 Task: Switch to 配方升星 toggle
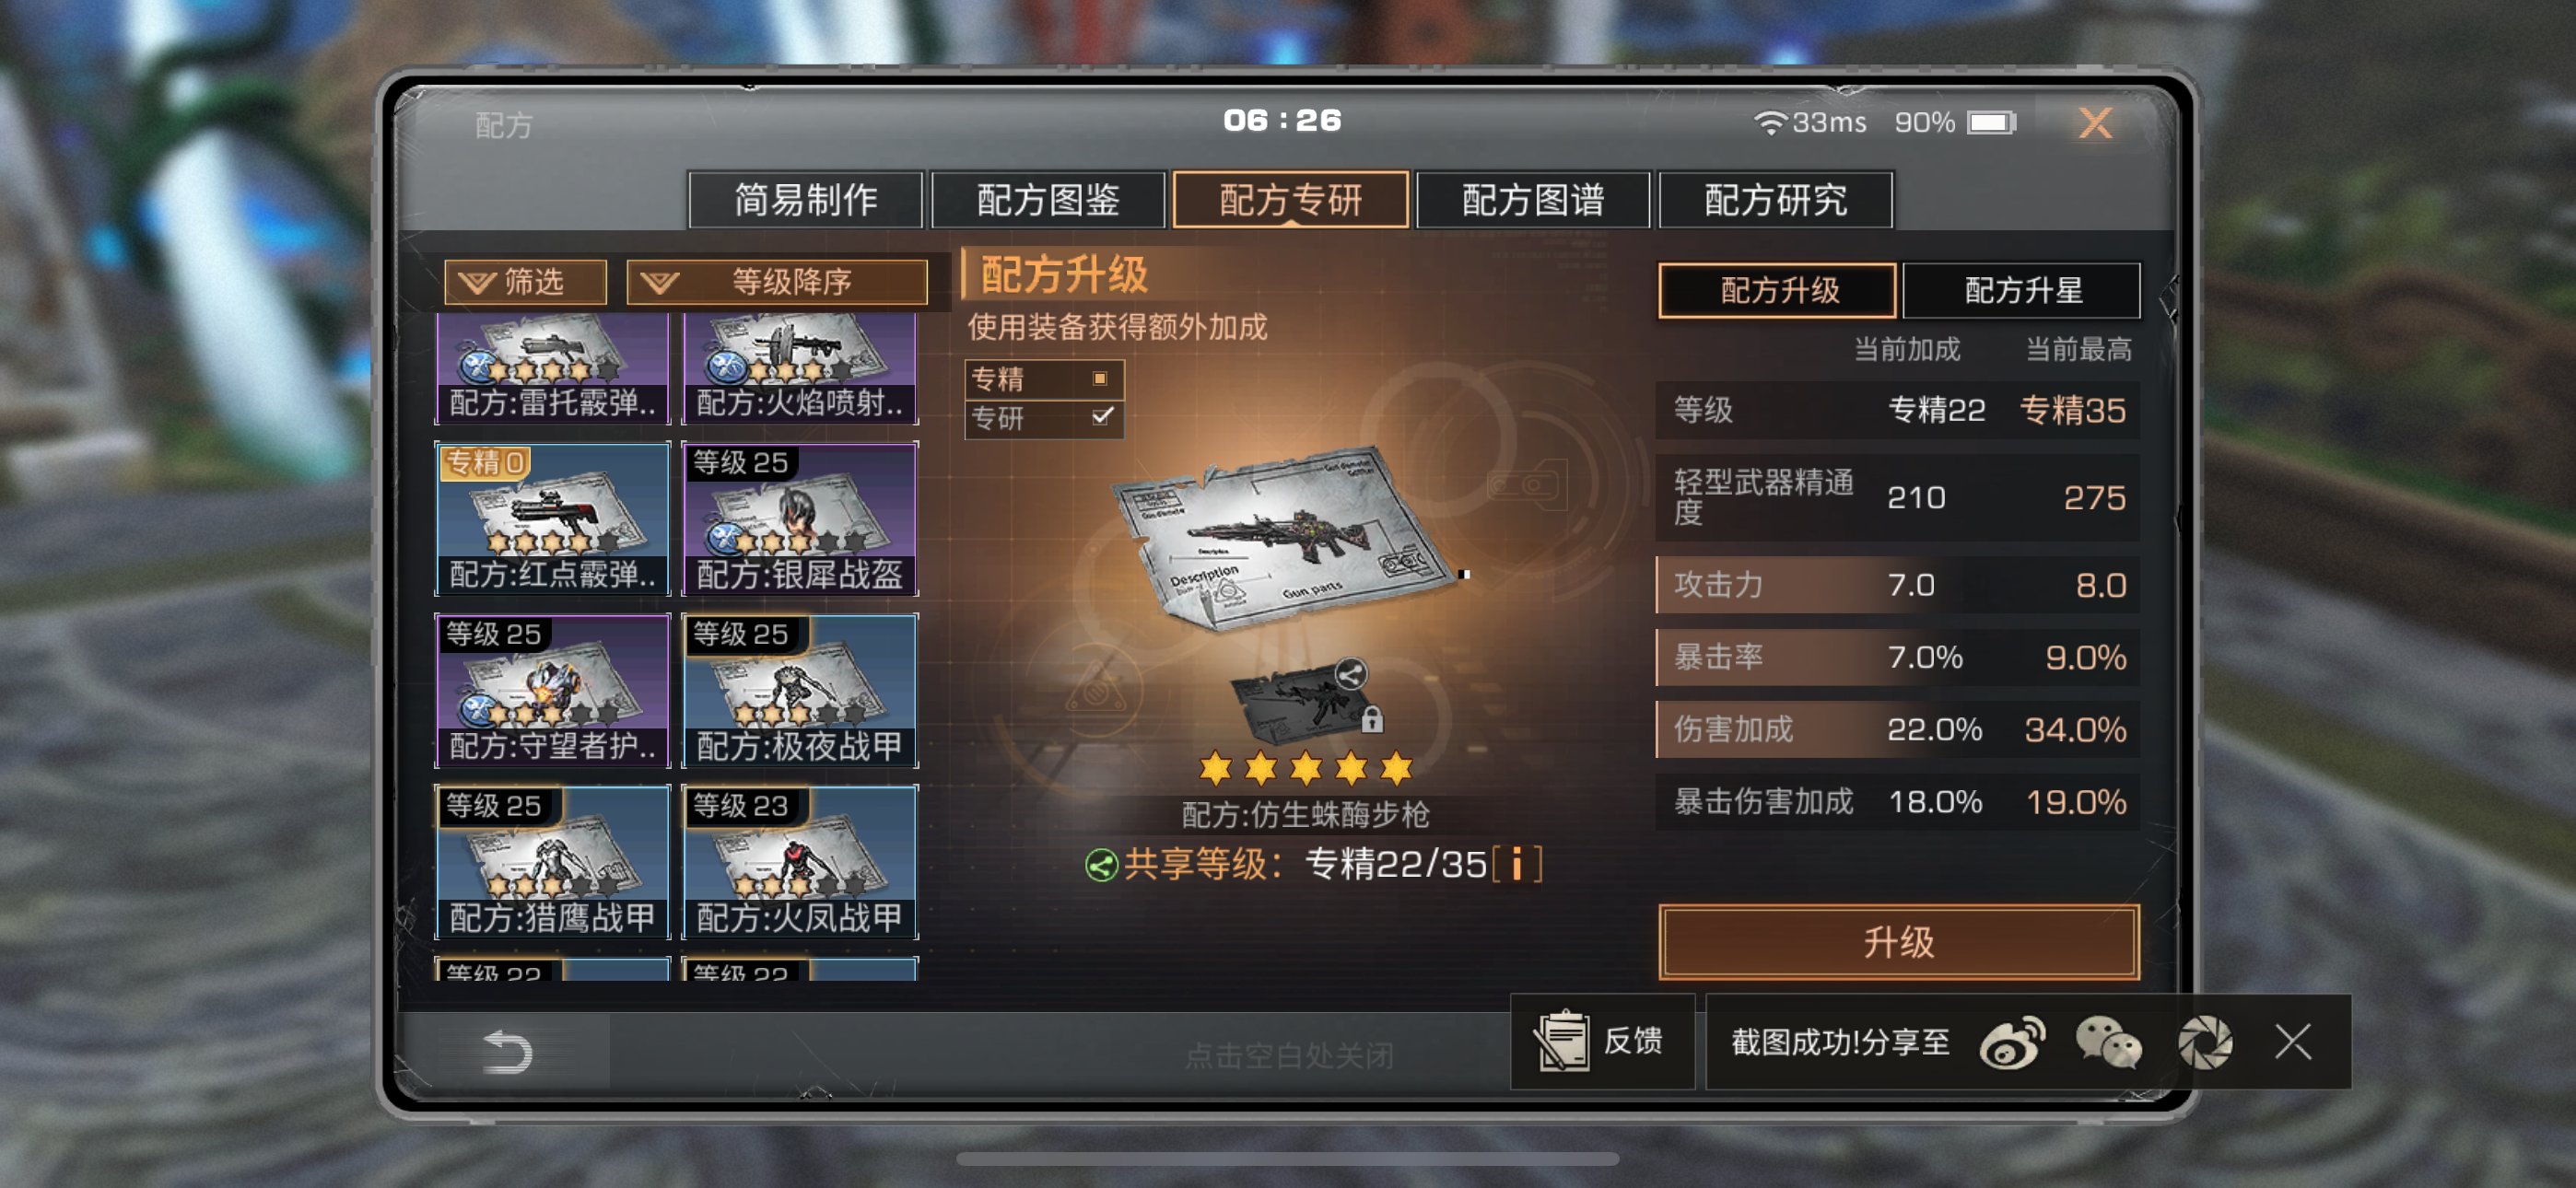point(2021,290)
